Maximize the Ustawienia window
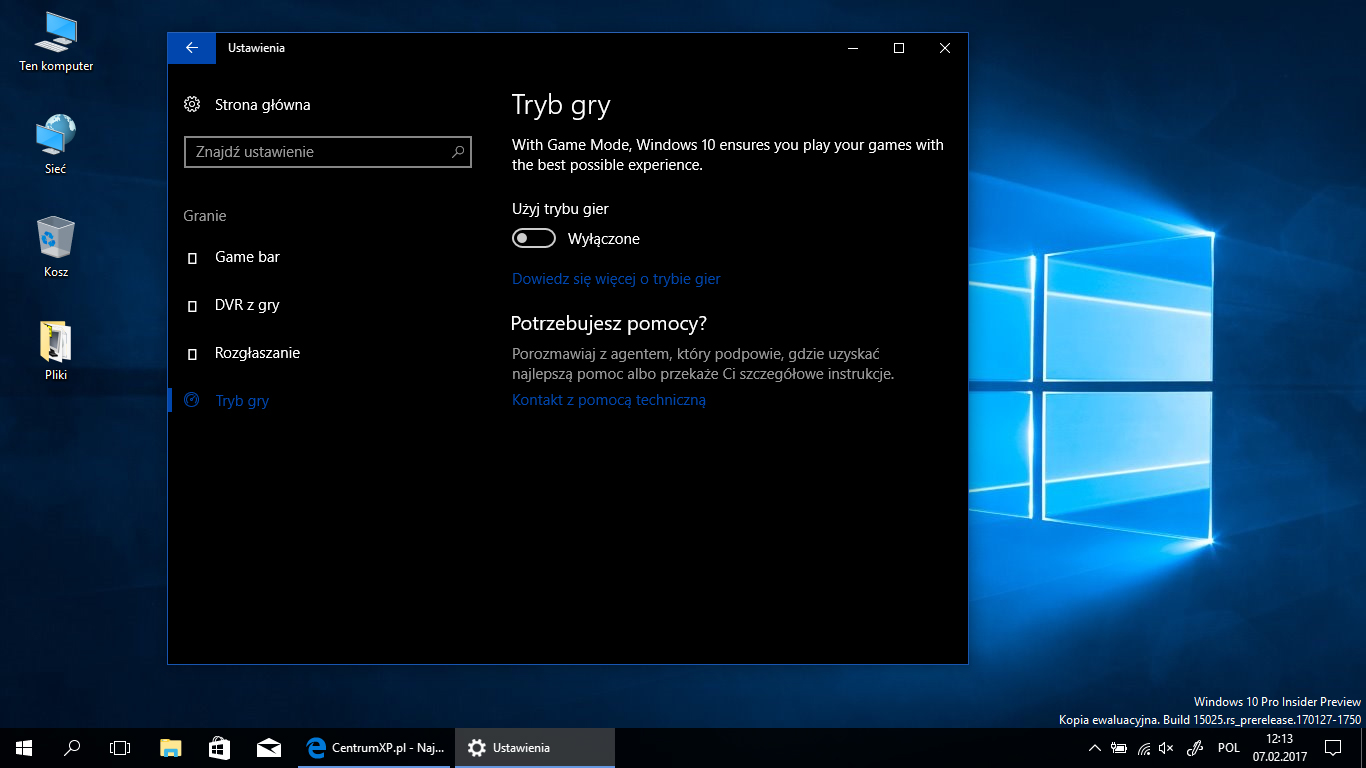This screenshot has height=768, width=1366. coord(899,48)
